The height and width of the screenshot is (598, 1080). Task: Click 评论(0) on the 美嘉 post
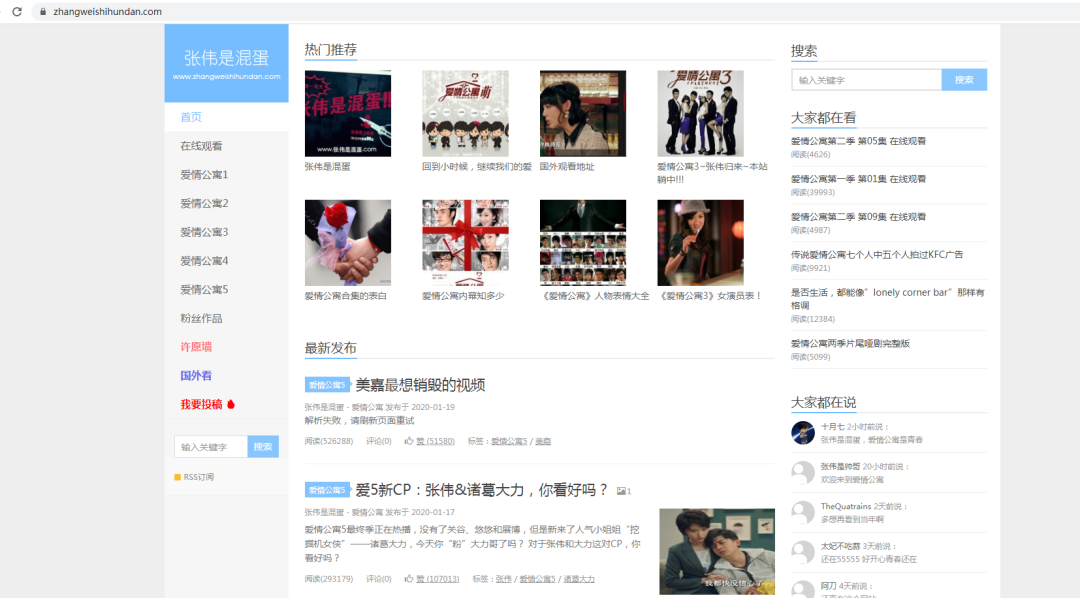[379, 441]
